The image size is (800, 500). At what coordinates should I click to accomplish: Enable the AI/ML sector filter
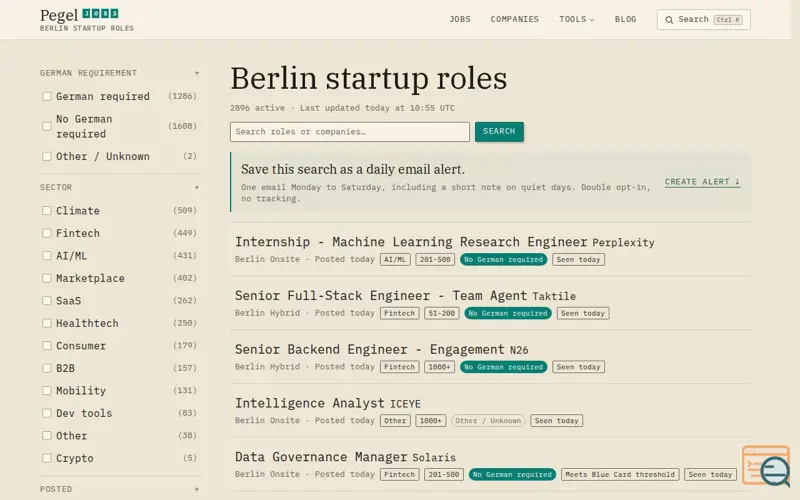click(46, 256)
